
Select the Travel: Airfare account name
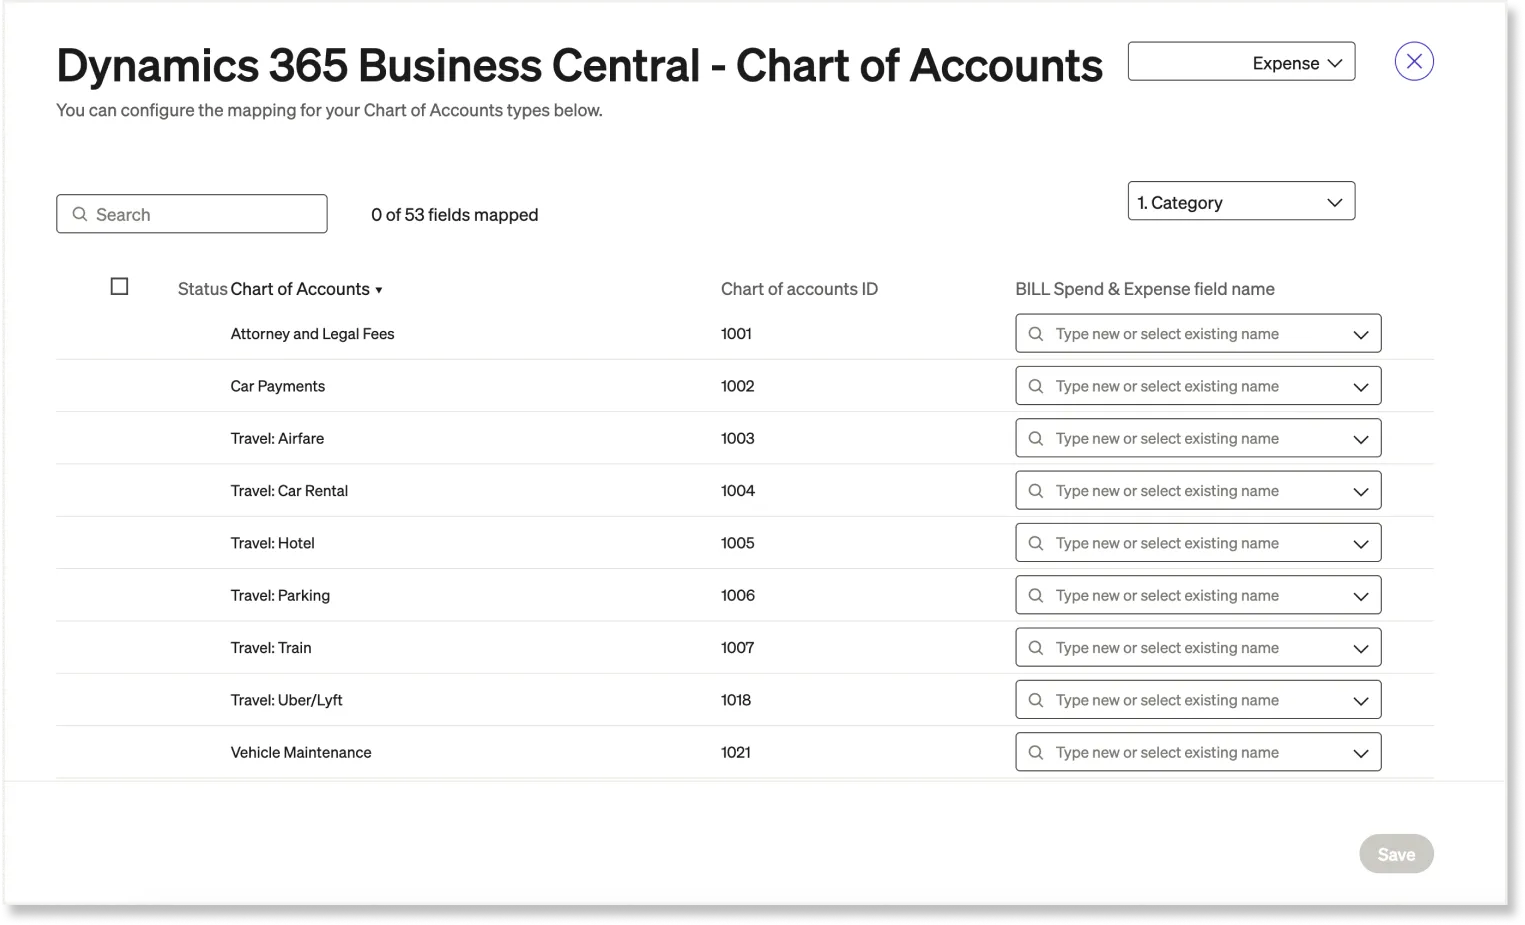click(277, 438)
